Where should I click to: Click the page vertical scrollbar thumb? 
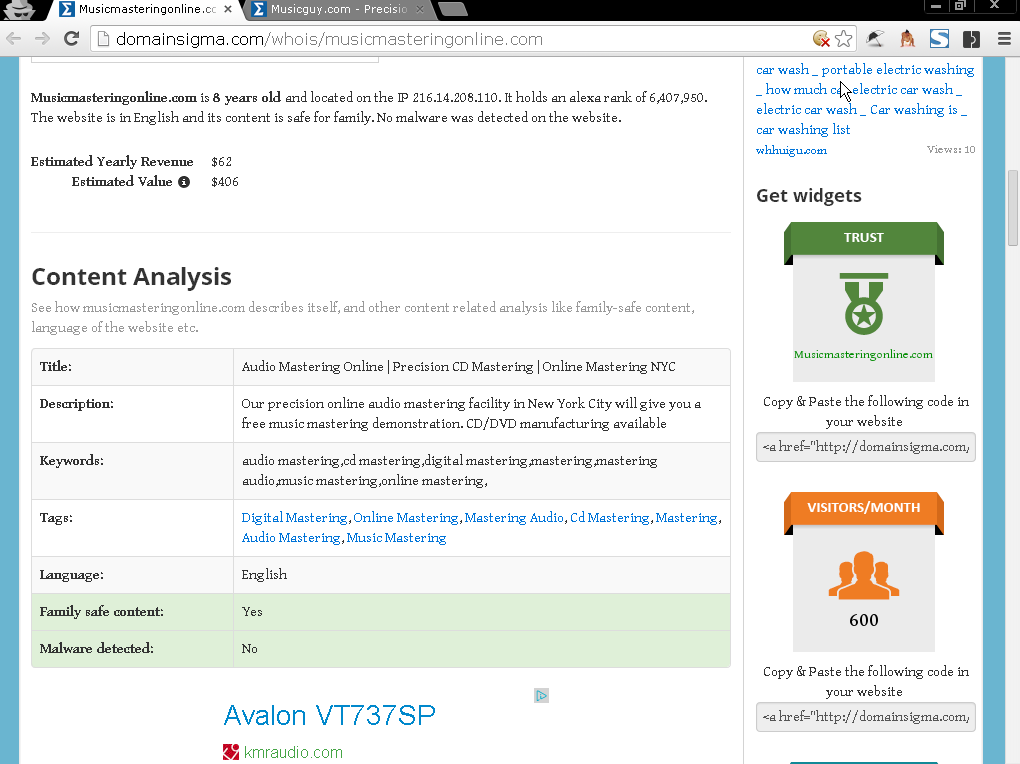(x=1012, y=208)
